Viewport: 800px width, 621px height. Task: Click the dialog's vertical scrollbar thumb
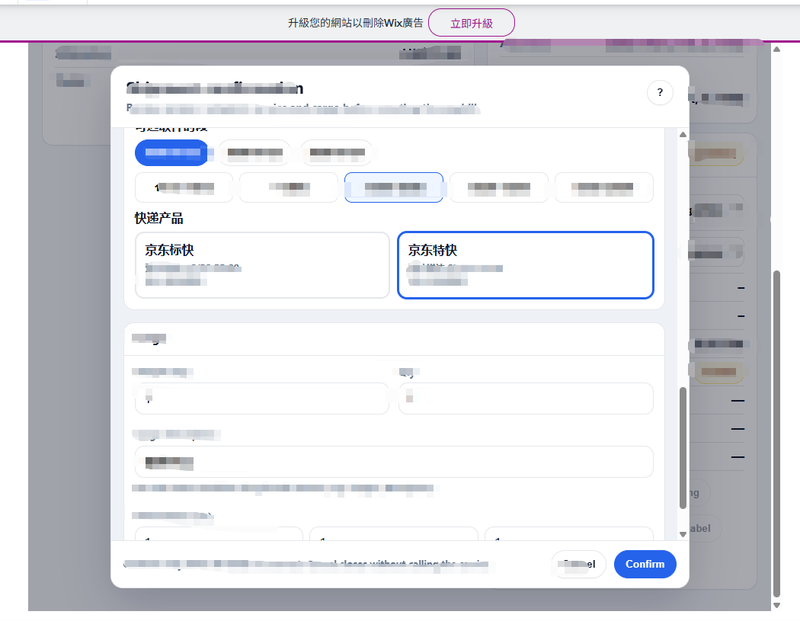(x=683, y=448)
